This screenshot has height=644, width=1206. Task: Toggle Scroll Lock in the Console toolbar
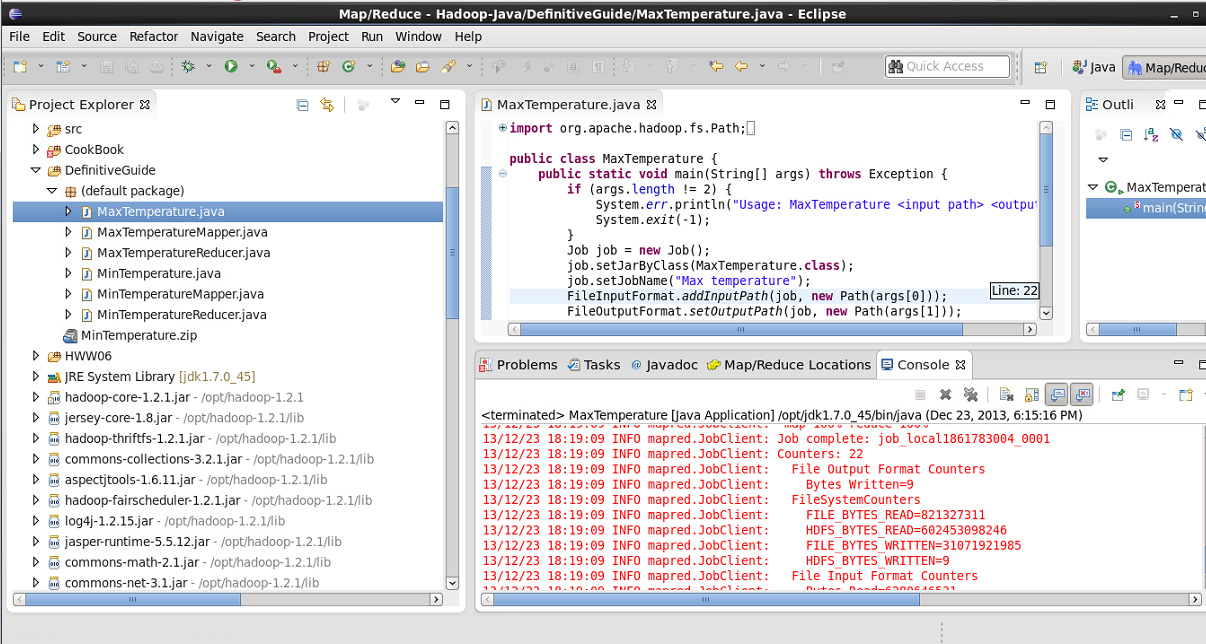coord(1031,395)
